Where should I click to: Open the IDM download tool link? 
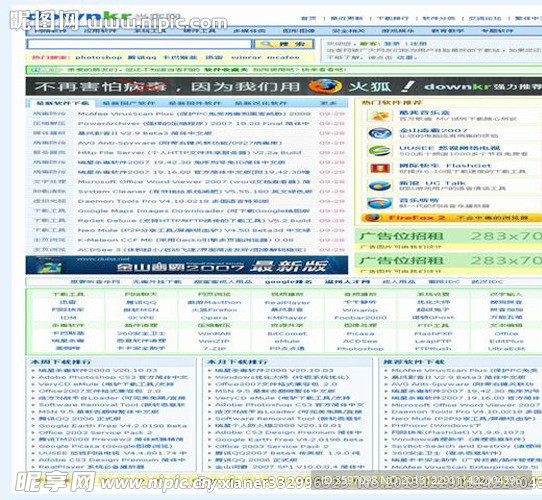(x=68, y=317)
